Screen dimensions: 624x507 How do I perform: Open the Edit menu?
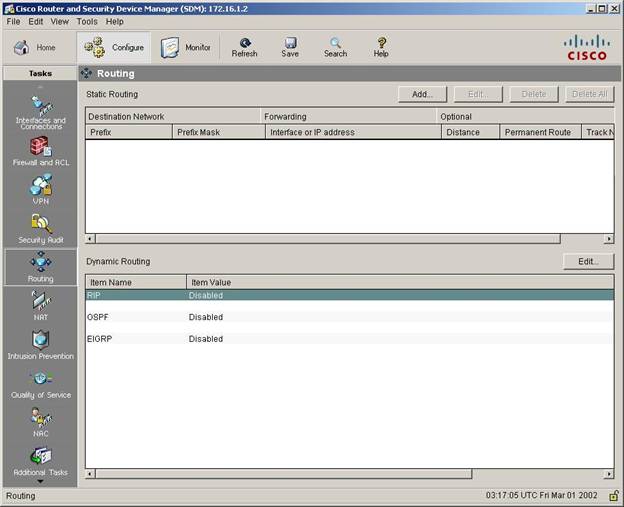pyautogui.click(x=35, y=21)
